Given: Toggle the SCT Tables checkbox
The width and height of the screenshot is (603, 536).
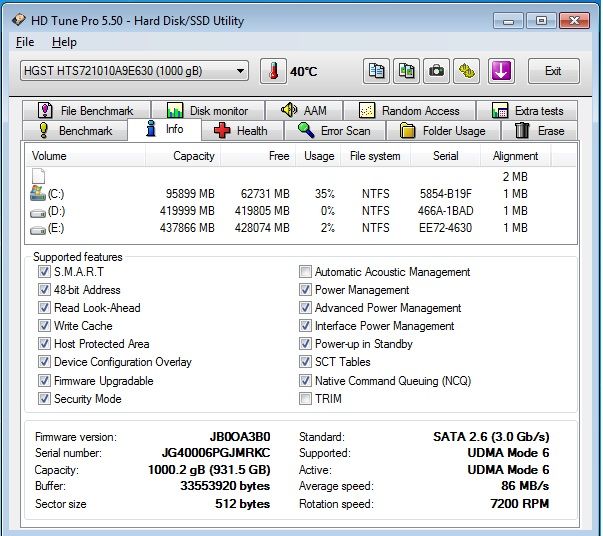Looking at the screenshot, I should pyautogui.click(x=305, y=361).
